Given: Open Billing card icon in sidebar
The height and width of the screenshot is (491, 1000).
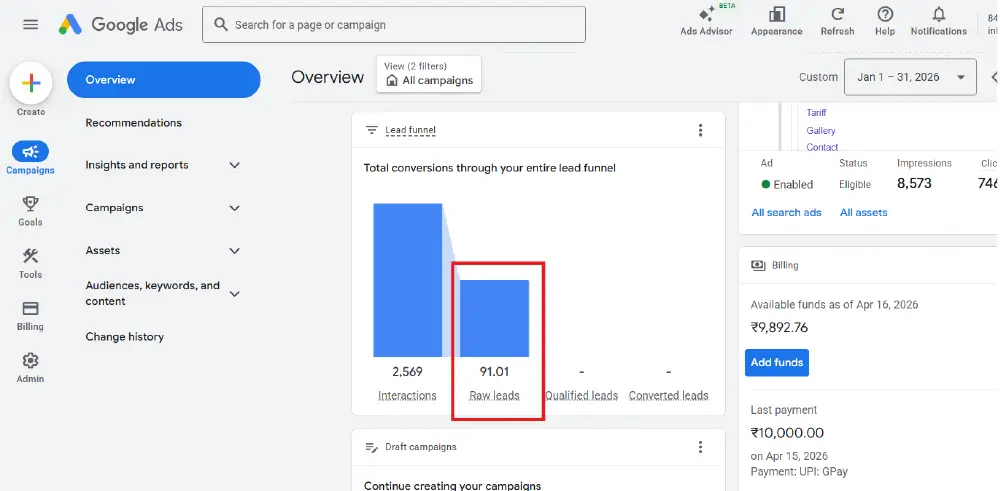Looking at the screenshot, I should tap(30, 309).
